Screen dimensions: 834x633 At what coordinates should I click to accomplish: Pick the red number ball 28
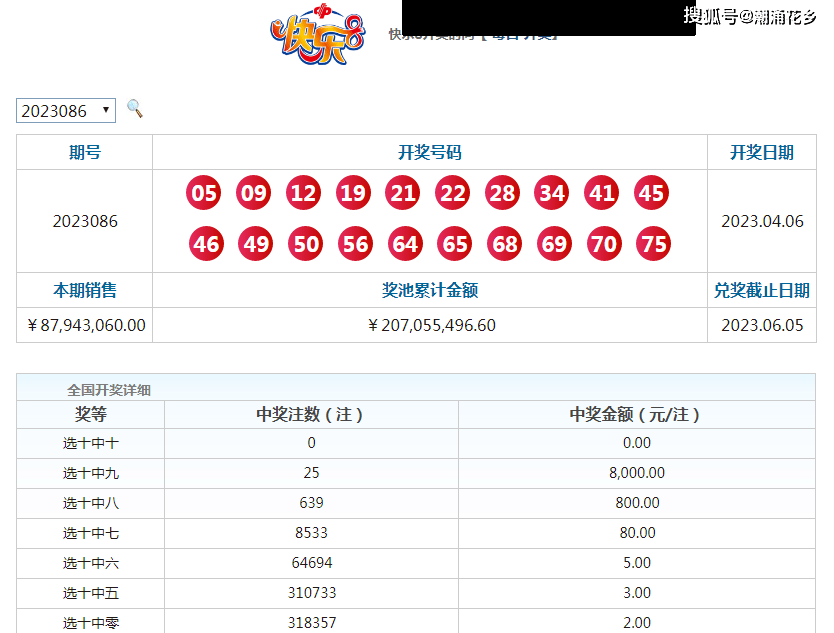[502, 193]
